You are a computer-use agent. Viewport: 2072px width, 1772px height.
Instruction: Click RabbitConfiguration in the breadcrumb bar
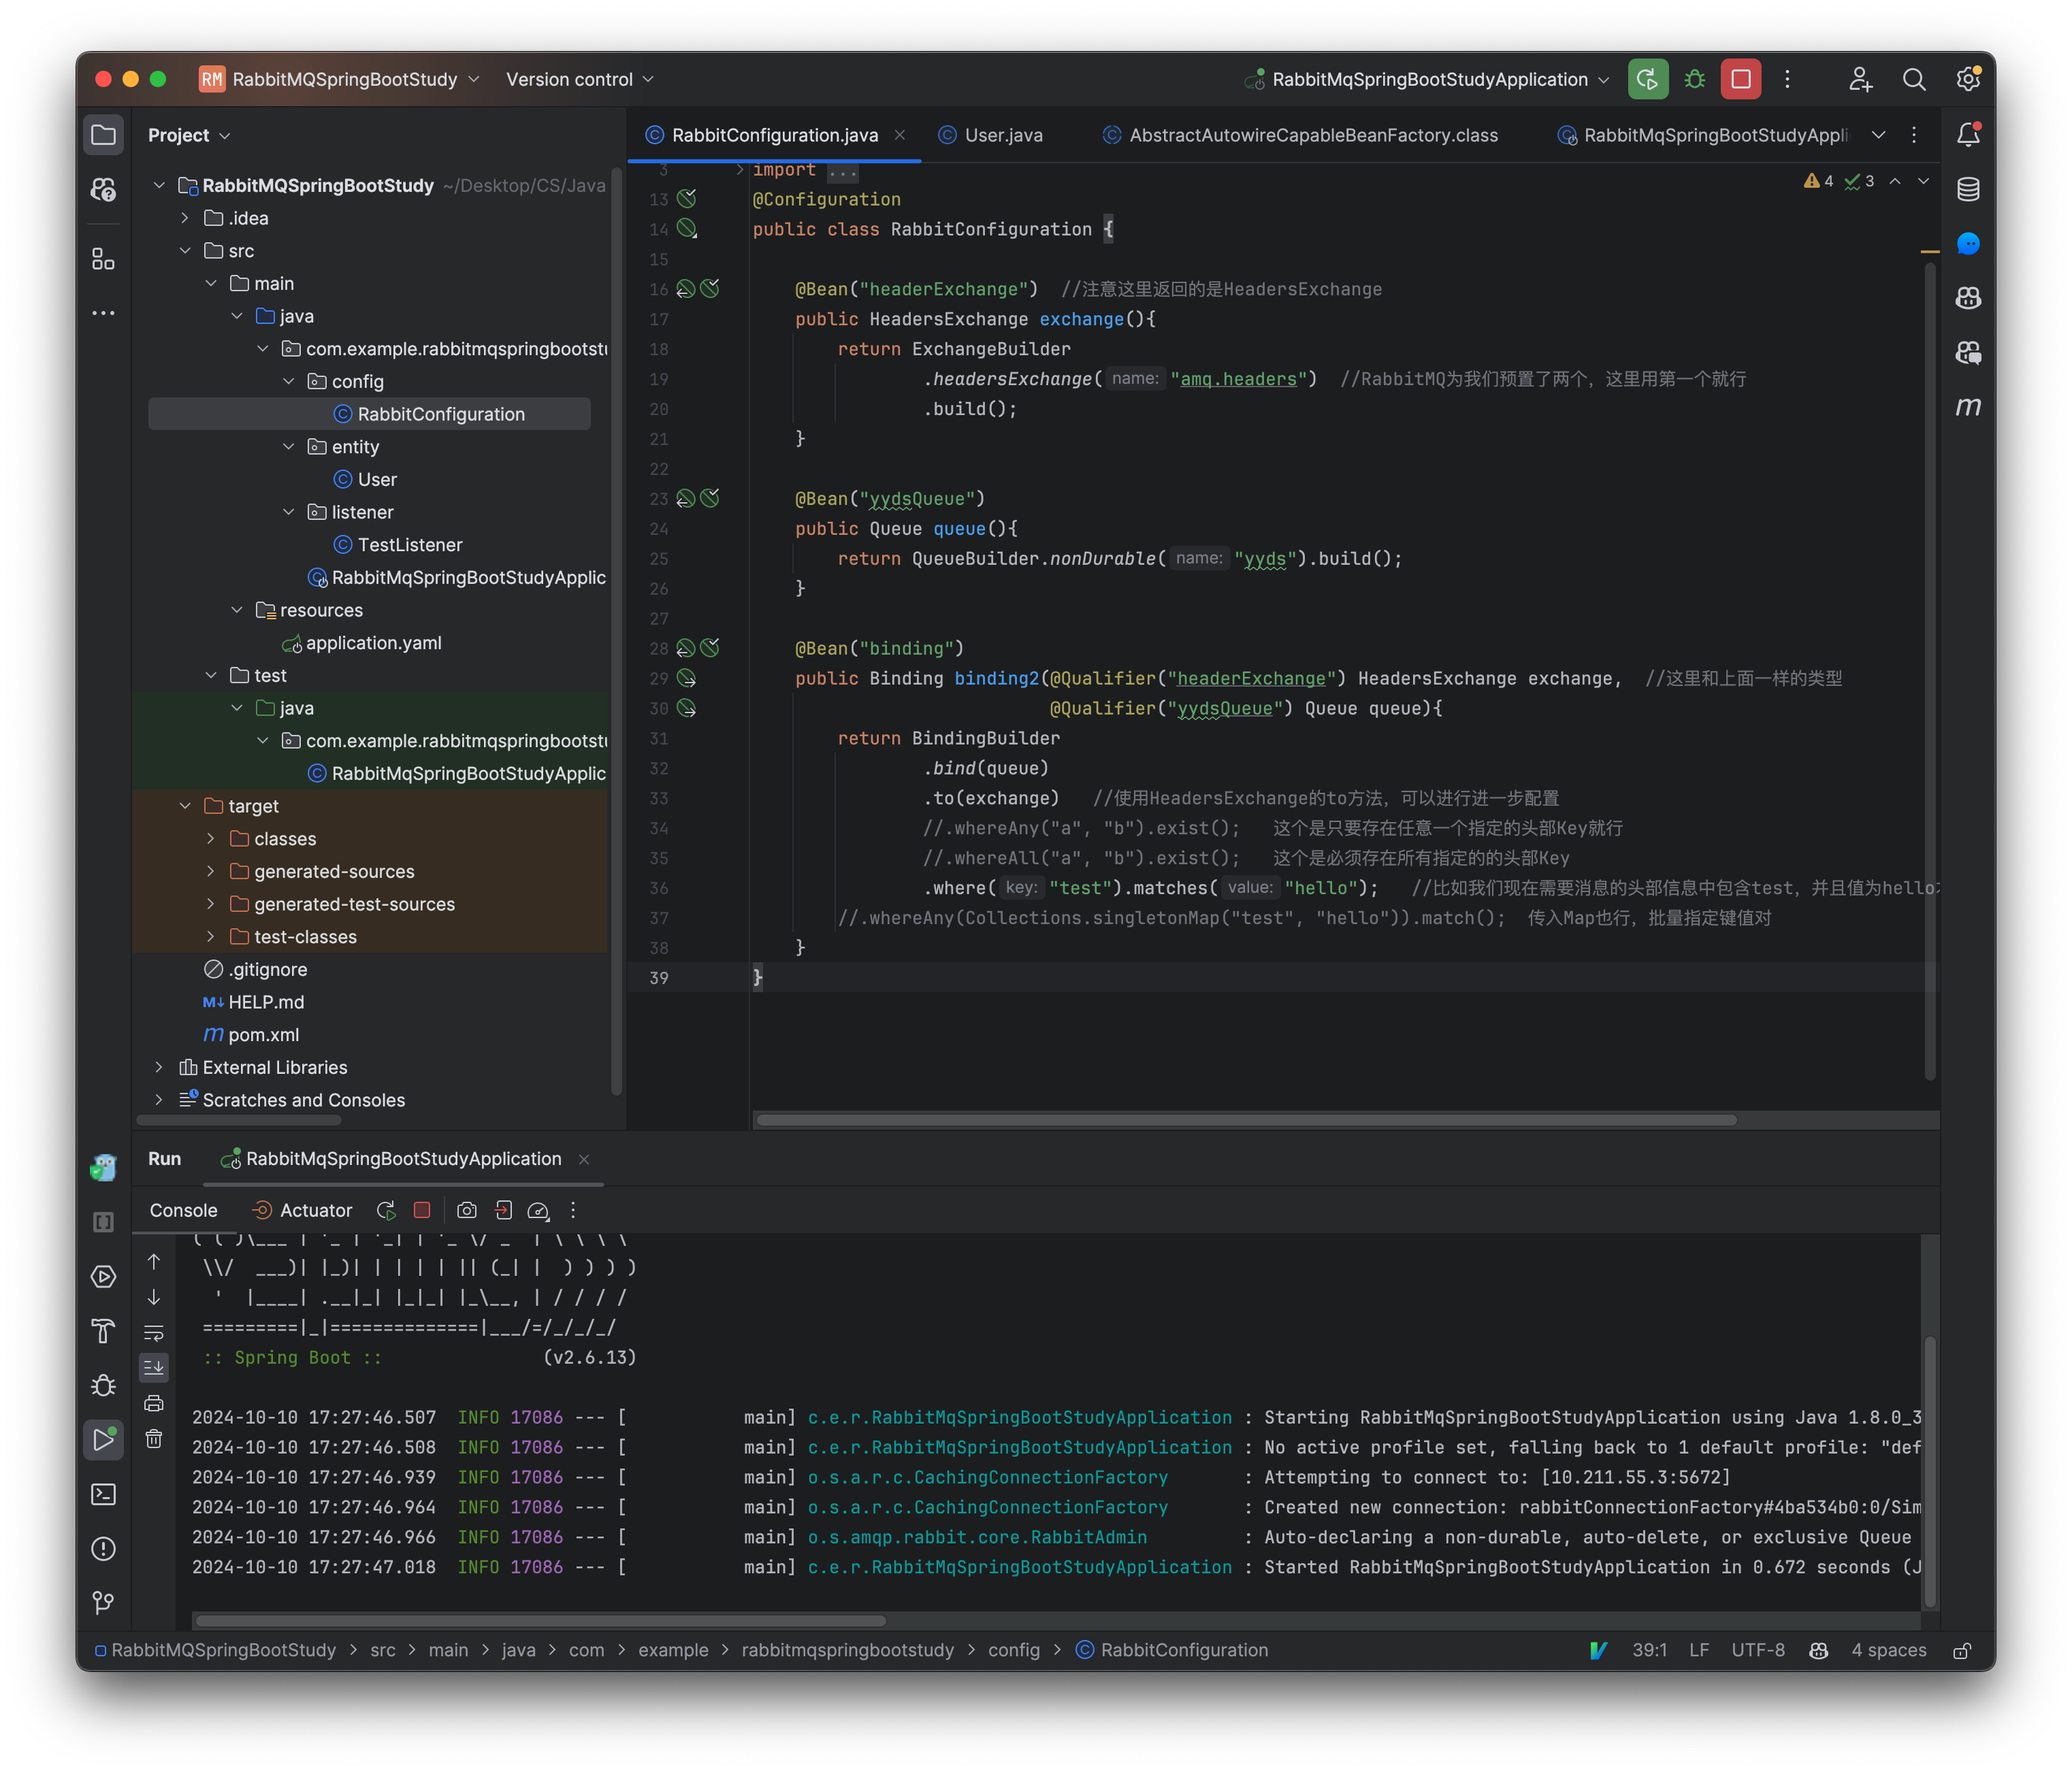pos(1184,1650)
